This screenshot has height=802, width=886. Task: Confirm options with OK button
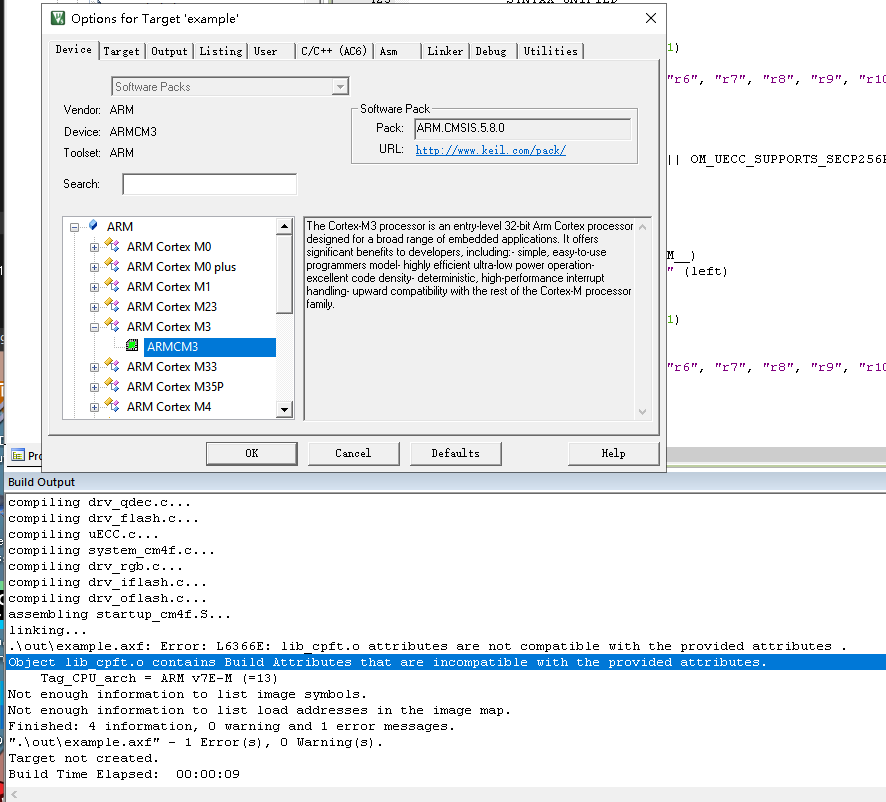[x=251, y=453]
